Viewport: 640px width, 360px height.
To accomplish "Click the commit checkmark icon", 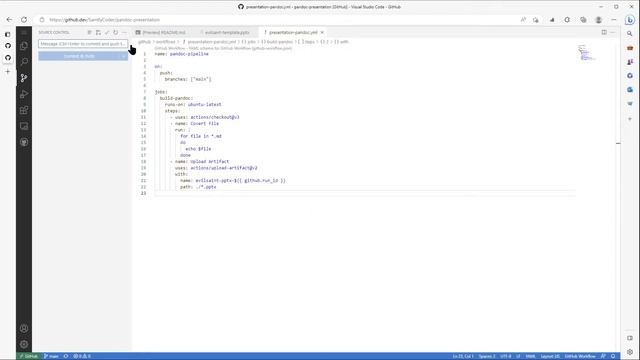I will click(107, 32).
